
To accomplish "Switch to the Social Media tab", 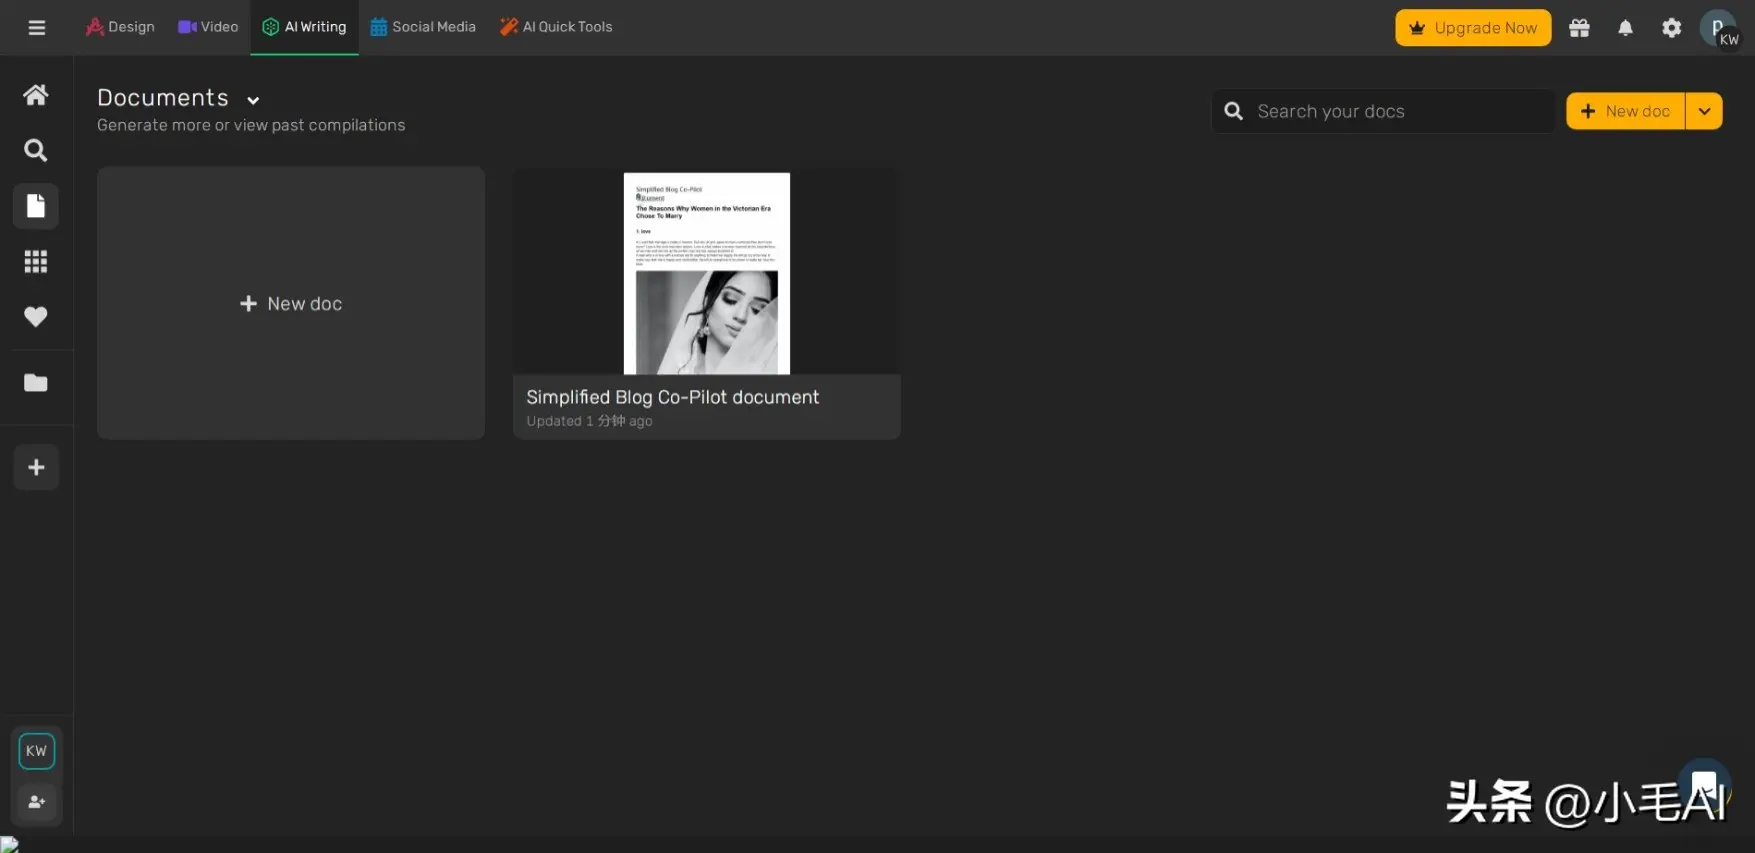I will pyautogui.click(x=423, y=27).
